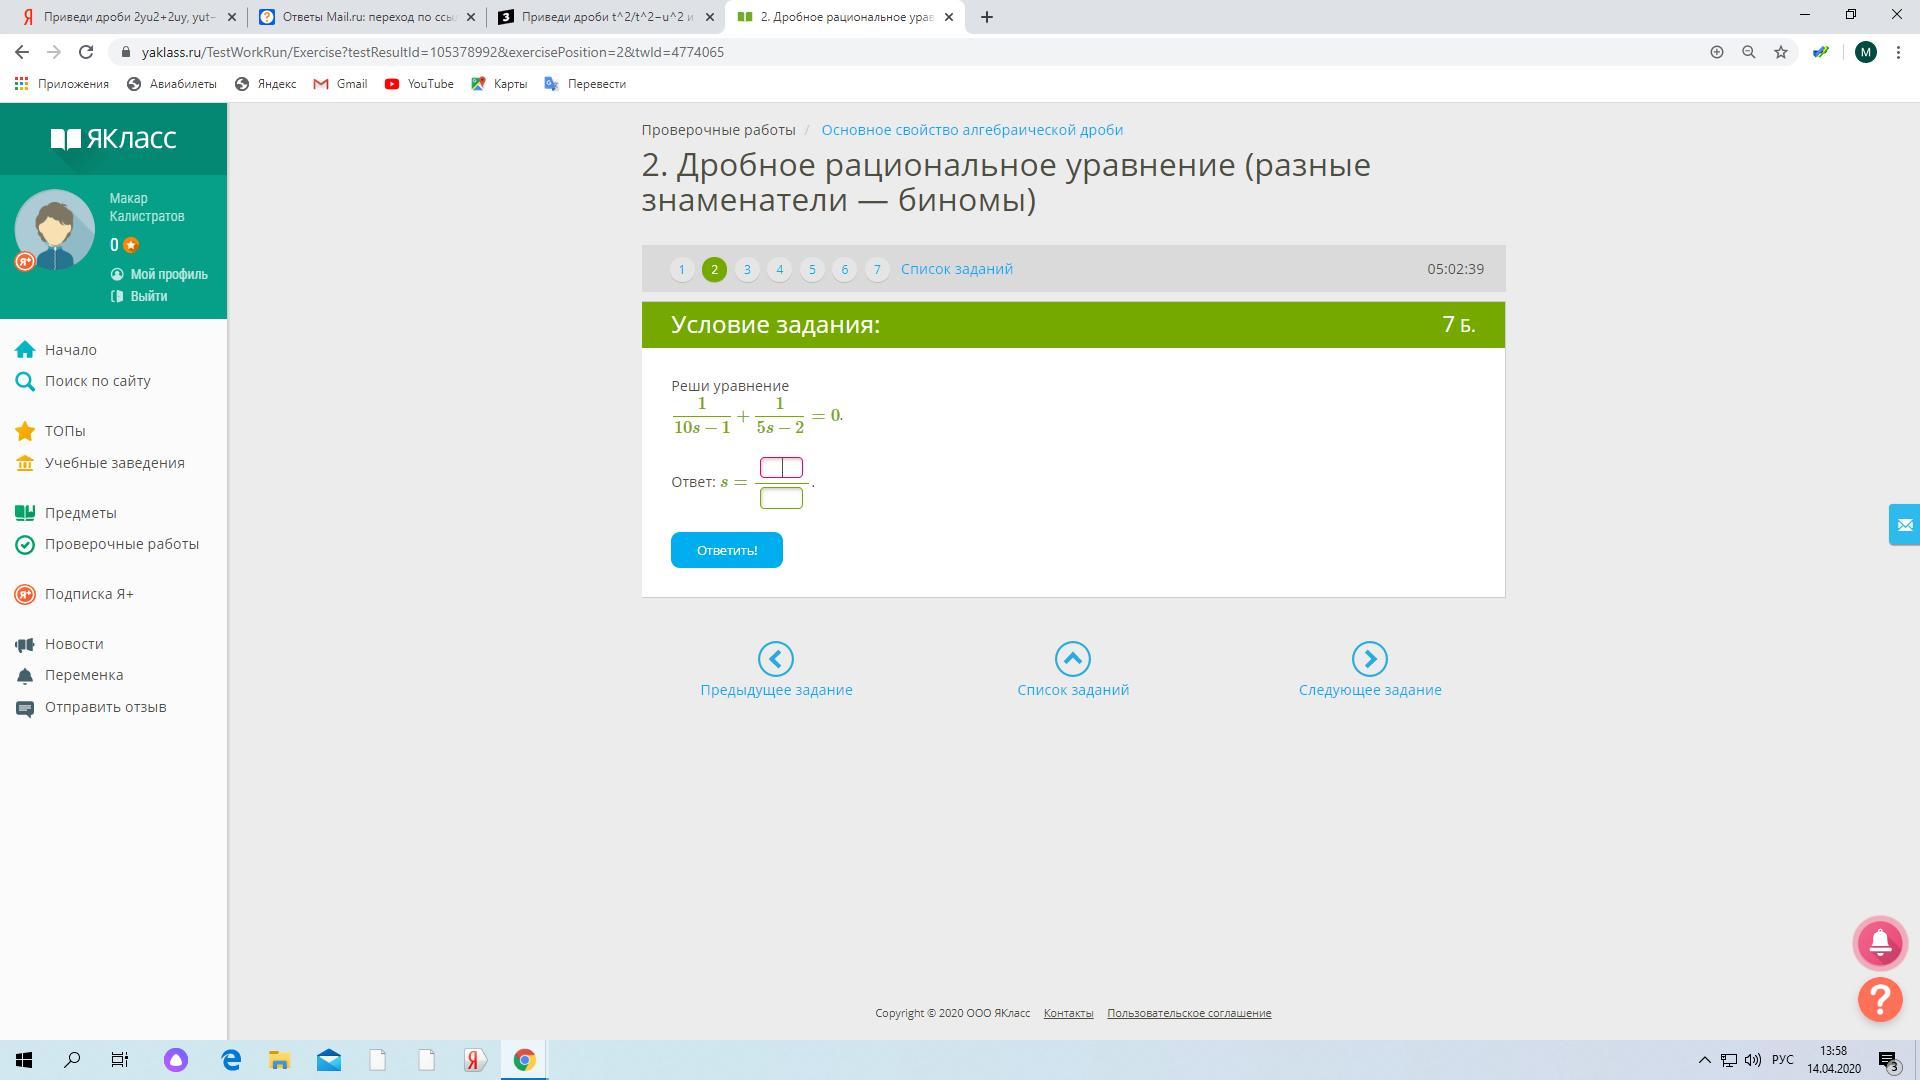Click the denominator answer field

coord(781,498)
